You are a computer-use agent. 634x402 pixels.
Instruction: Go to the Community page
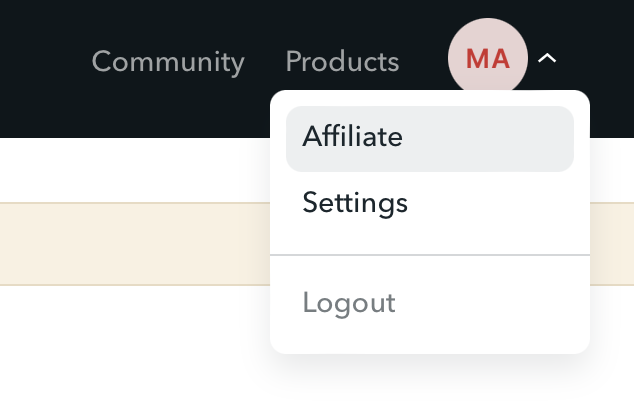click(x=168, y=62)
